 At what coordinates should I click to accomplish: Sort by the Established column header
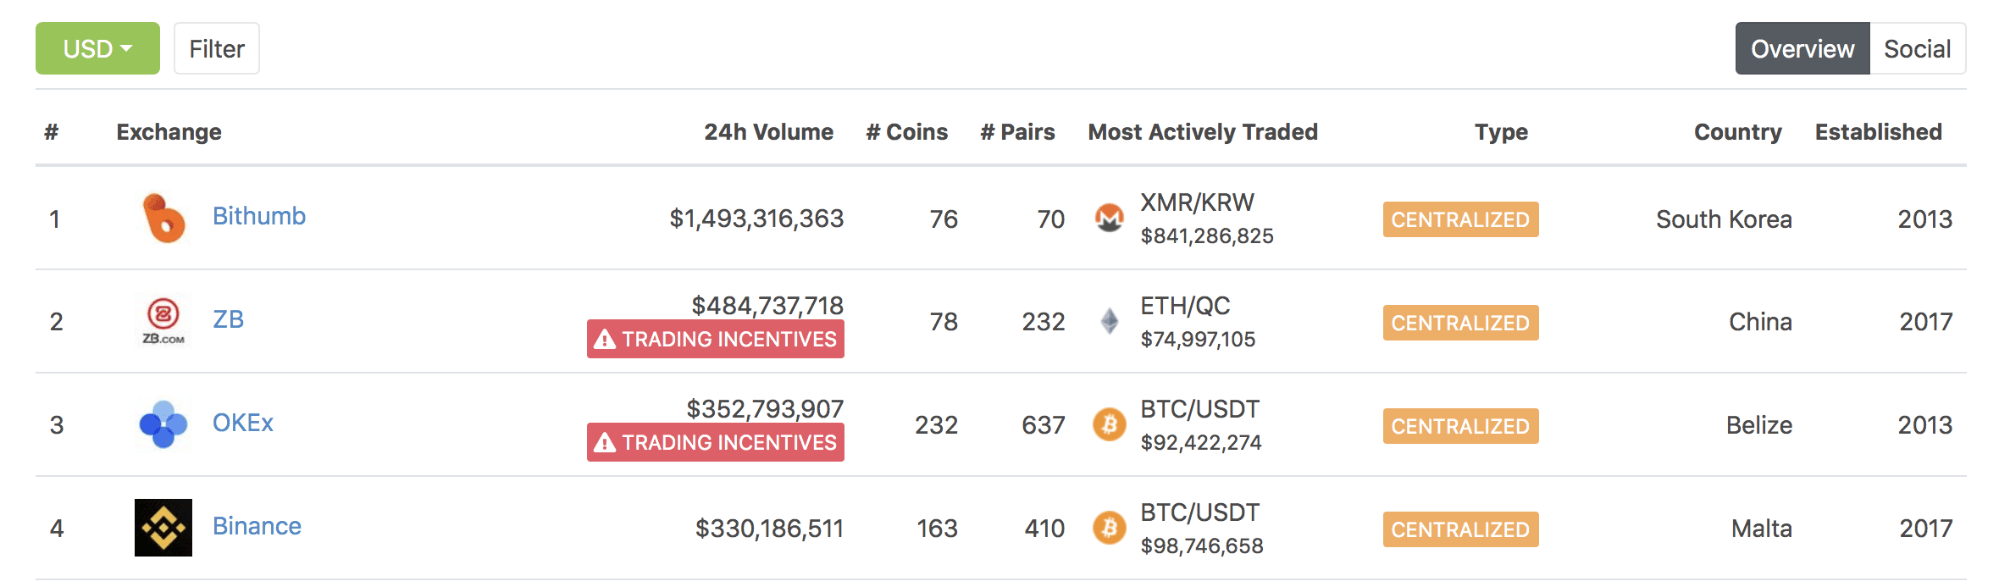tap(1879, 132)
